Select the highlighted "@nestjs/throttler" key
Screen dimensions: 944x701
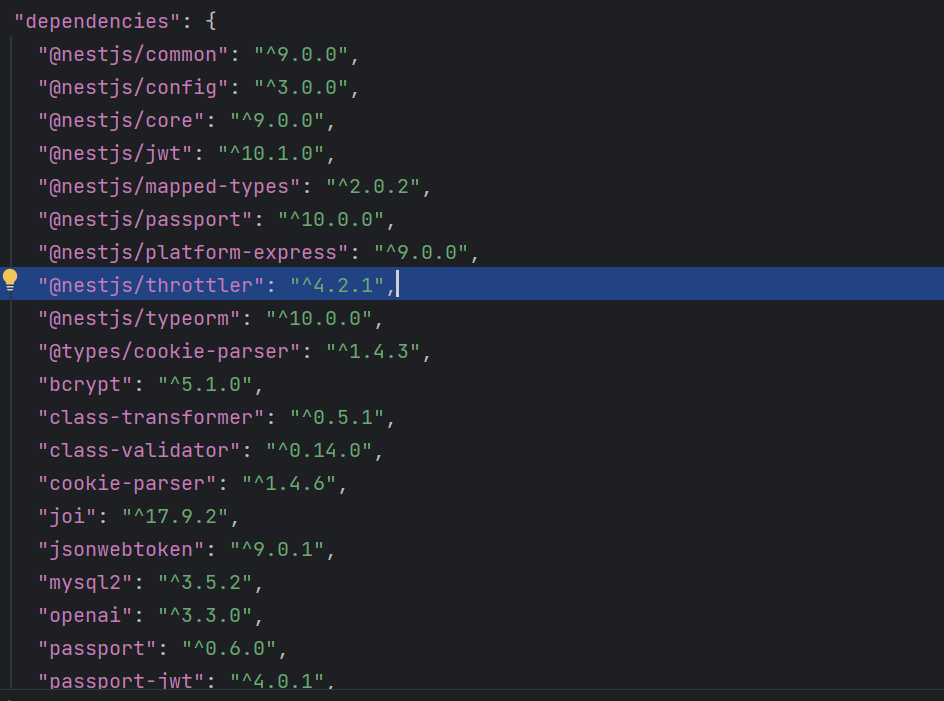click(x=151, y=285)
